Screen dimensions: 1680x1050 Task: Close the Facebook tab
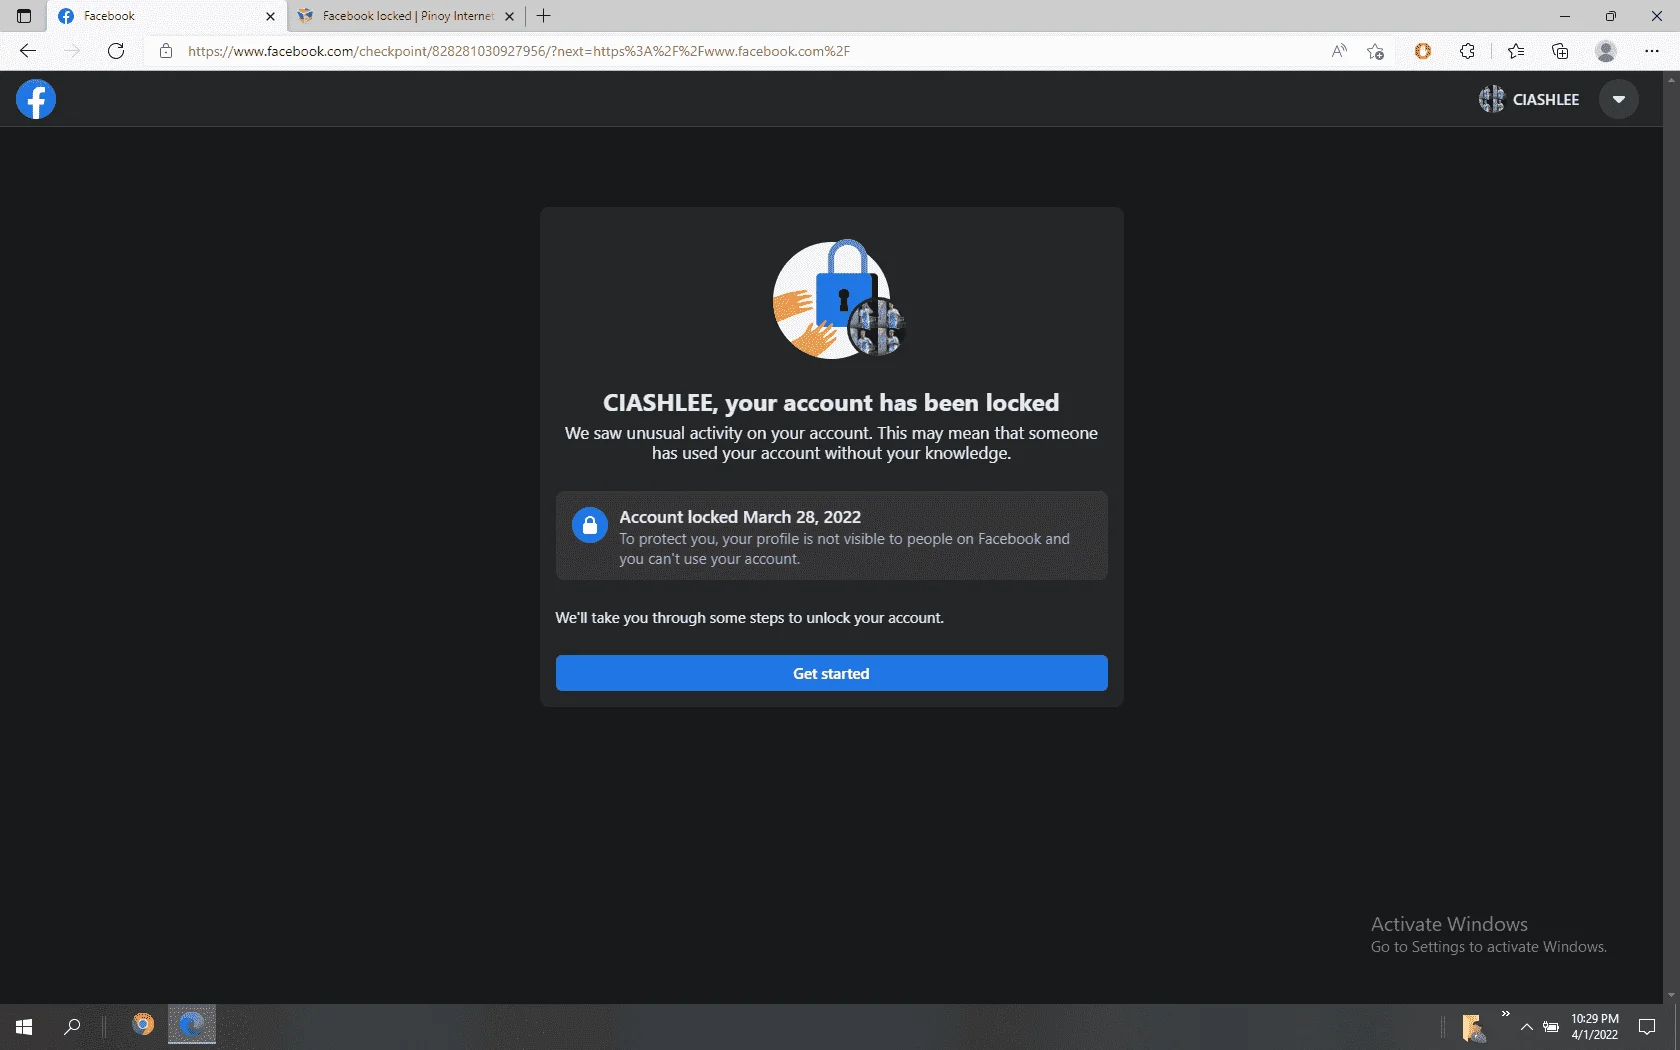pyautogui.click(x=270, y=16)
